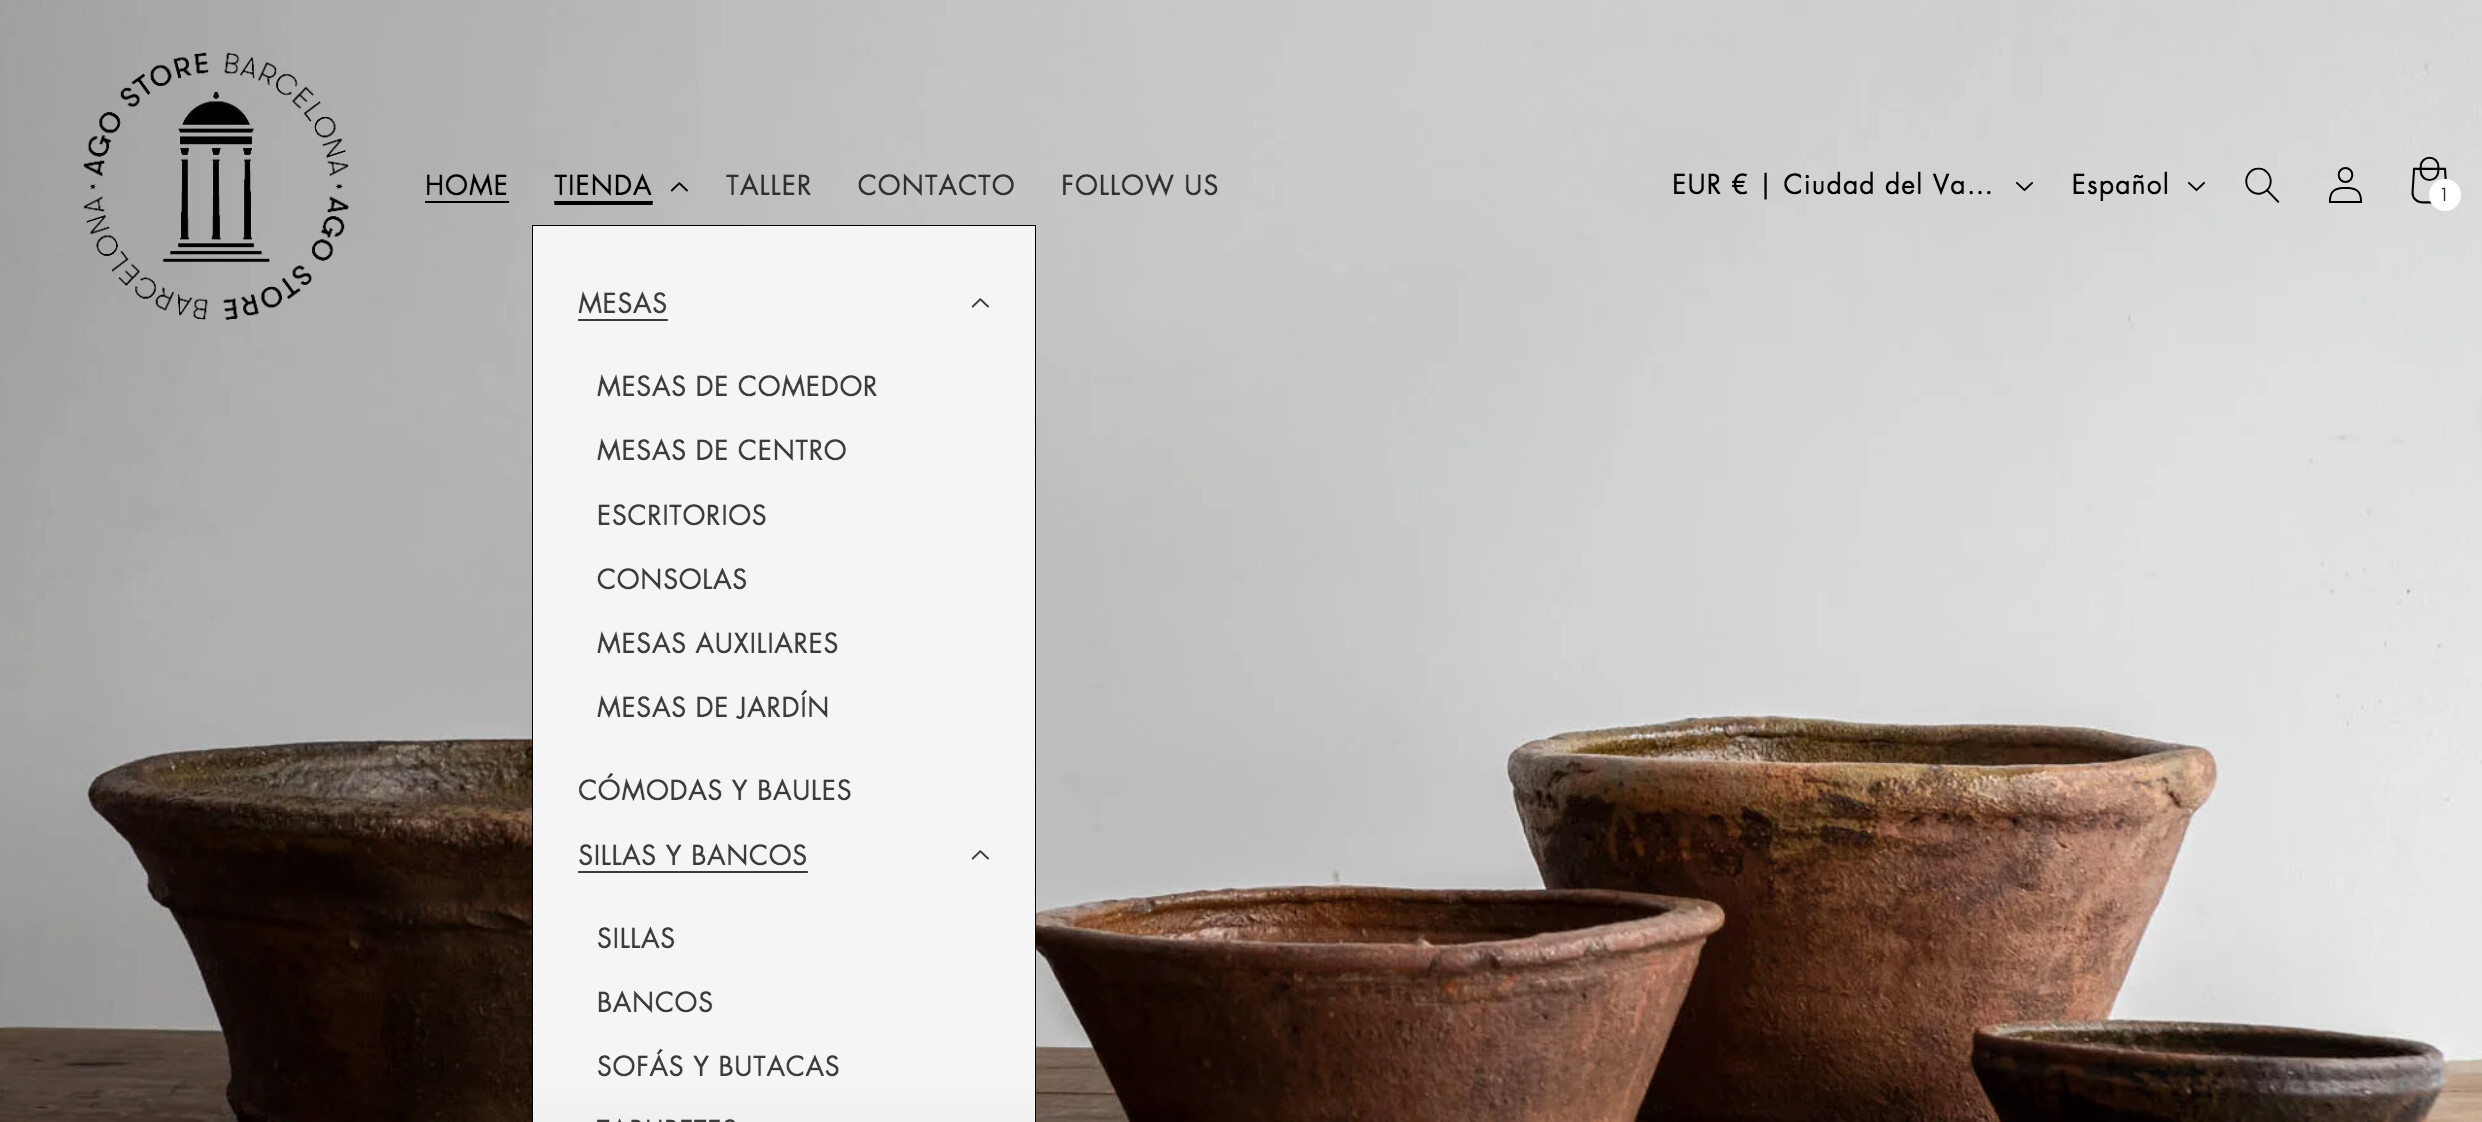Open the FOLLOW US link

[1139, 186]
